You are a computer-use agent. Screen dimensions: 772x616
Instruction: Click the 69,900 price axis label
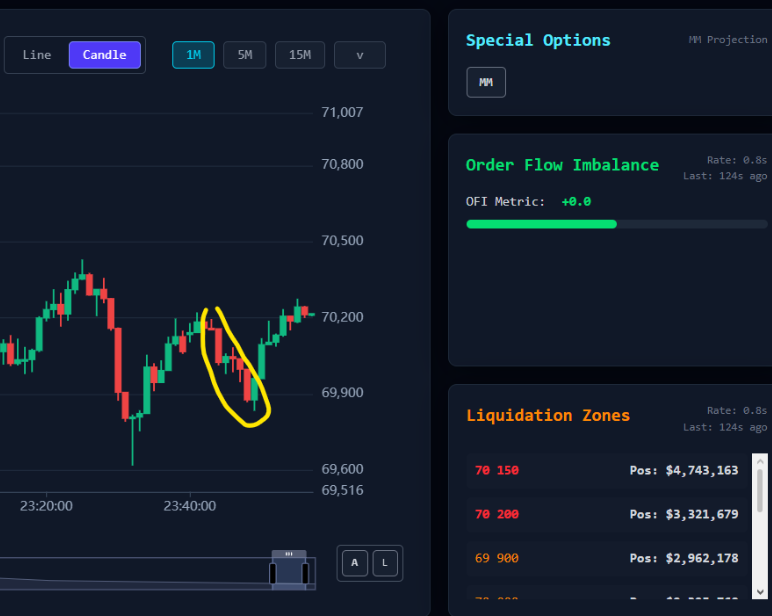pyautogui.click(x=342, y=393)
